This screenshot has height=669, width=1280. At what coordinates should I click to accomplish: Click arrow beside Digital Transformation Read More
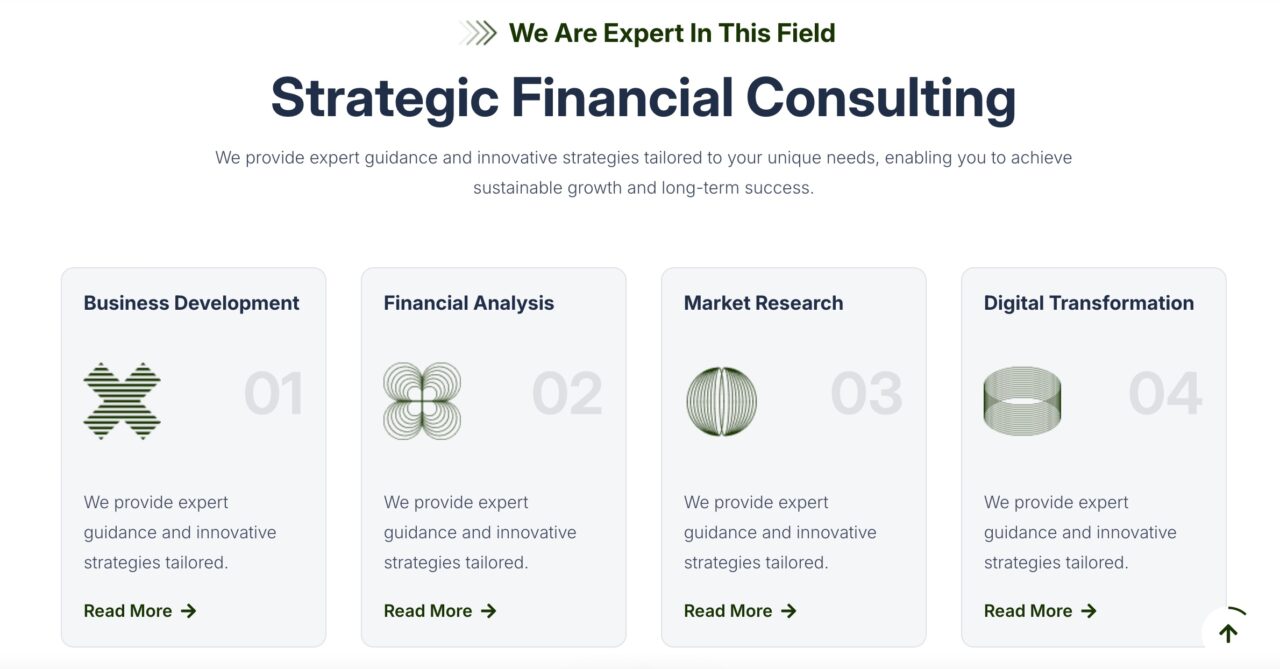(x=1089, y=611)
